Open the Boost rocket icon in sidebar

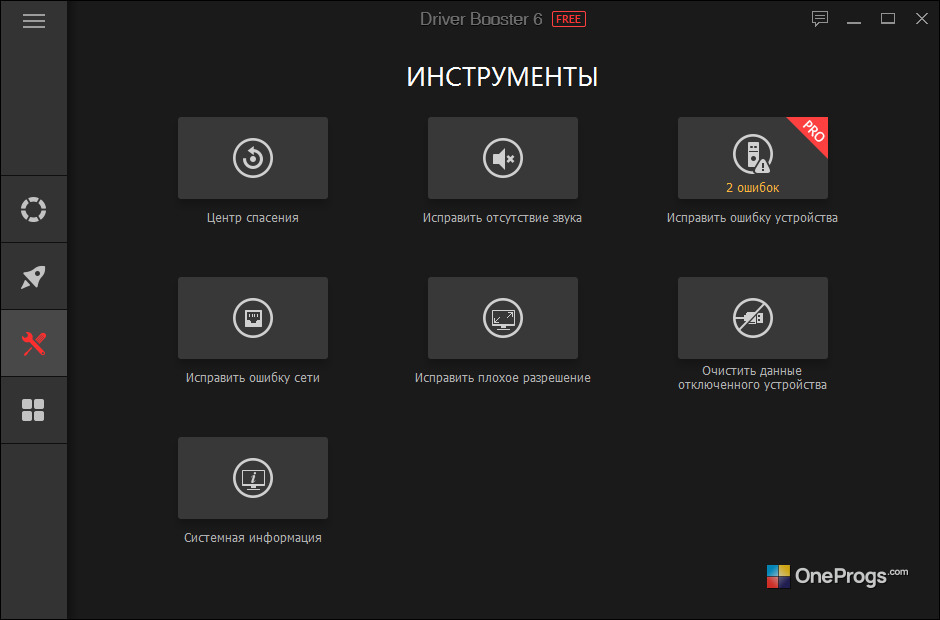click(34, 276)
